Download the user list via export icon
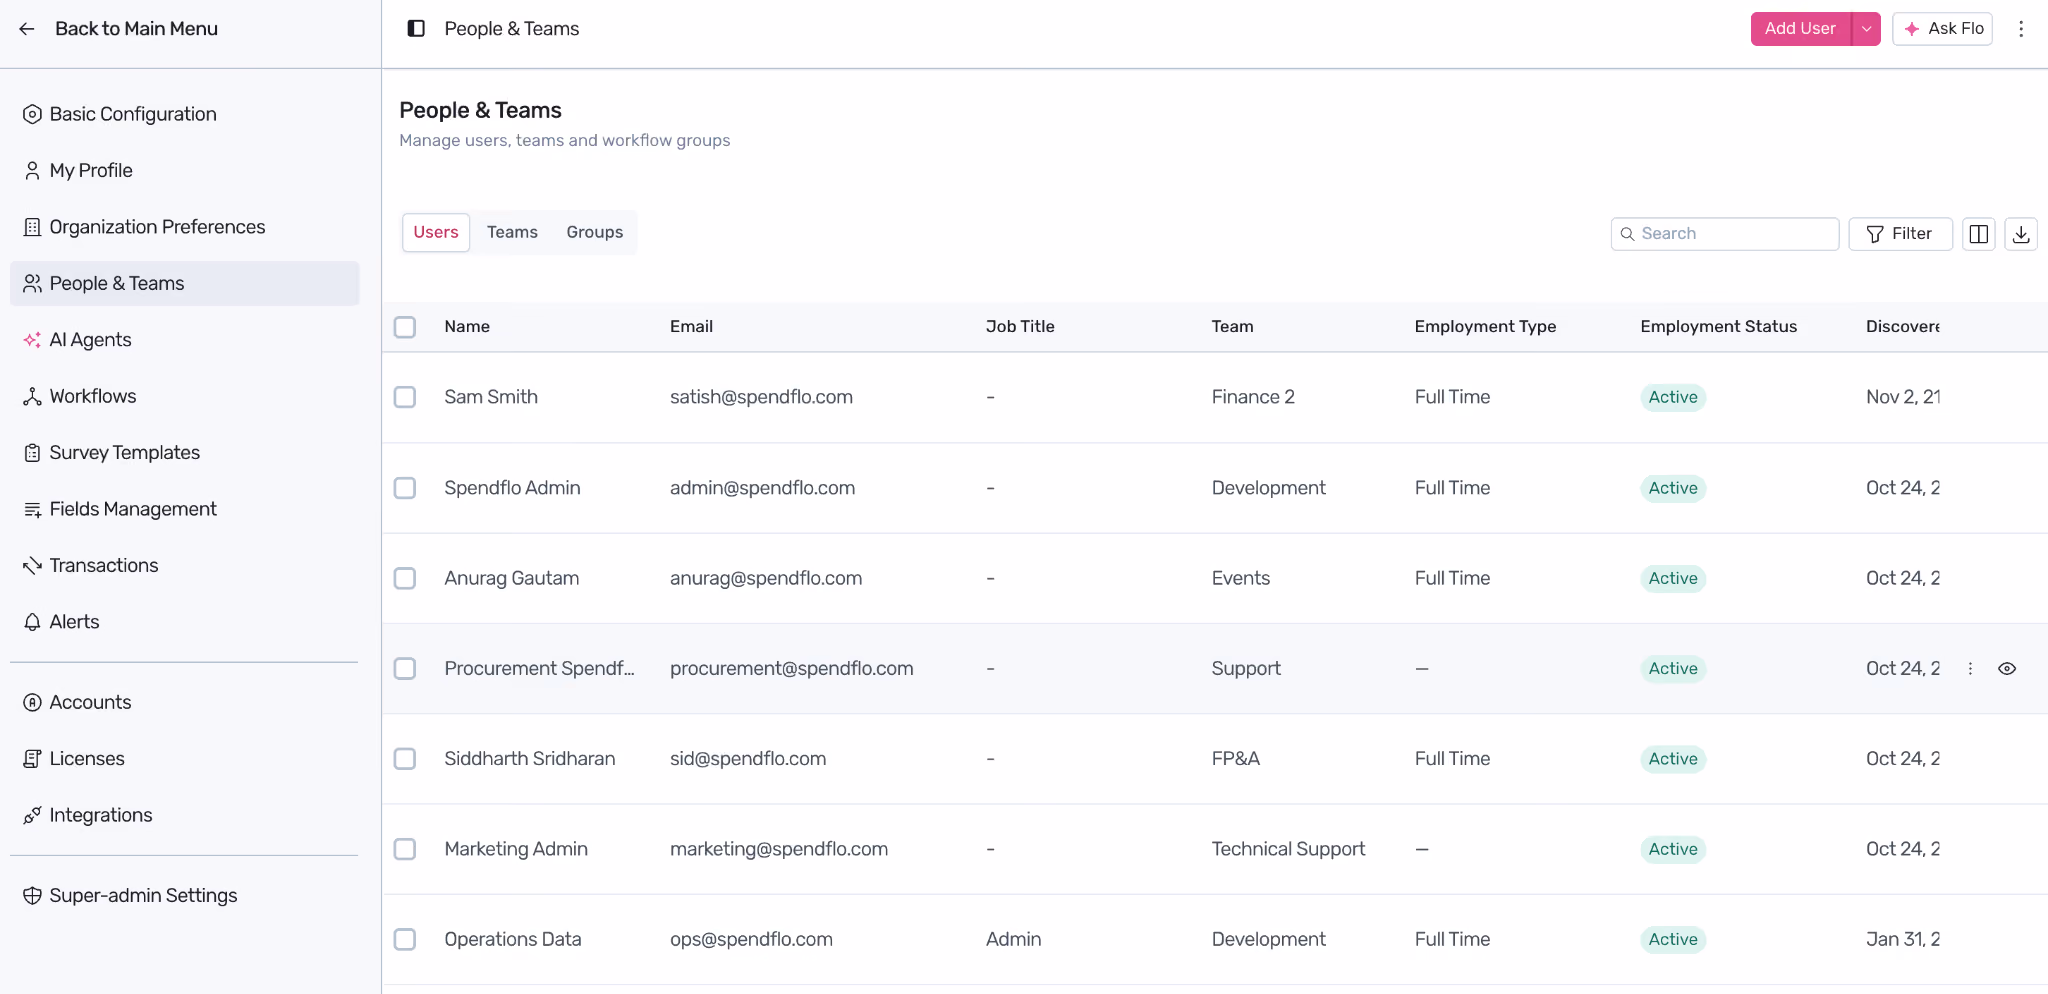 pyautogui.click(x=2021, y=234)
